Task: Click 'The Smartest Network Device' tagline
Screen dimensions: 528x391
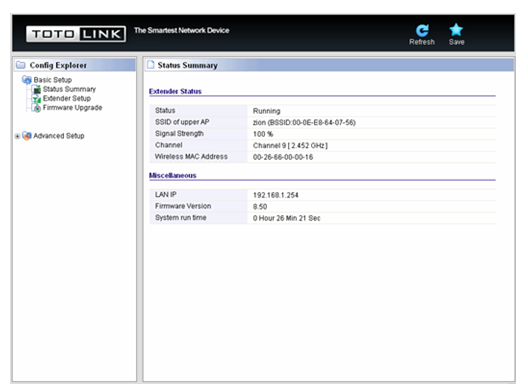Action: [182, 30]
